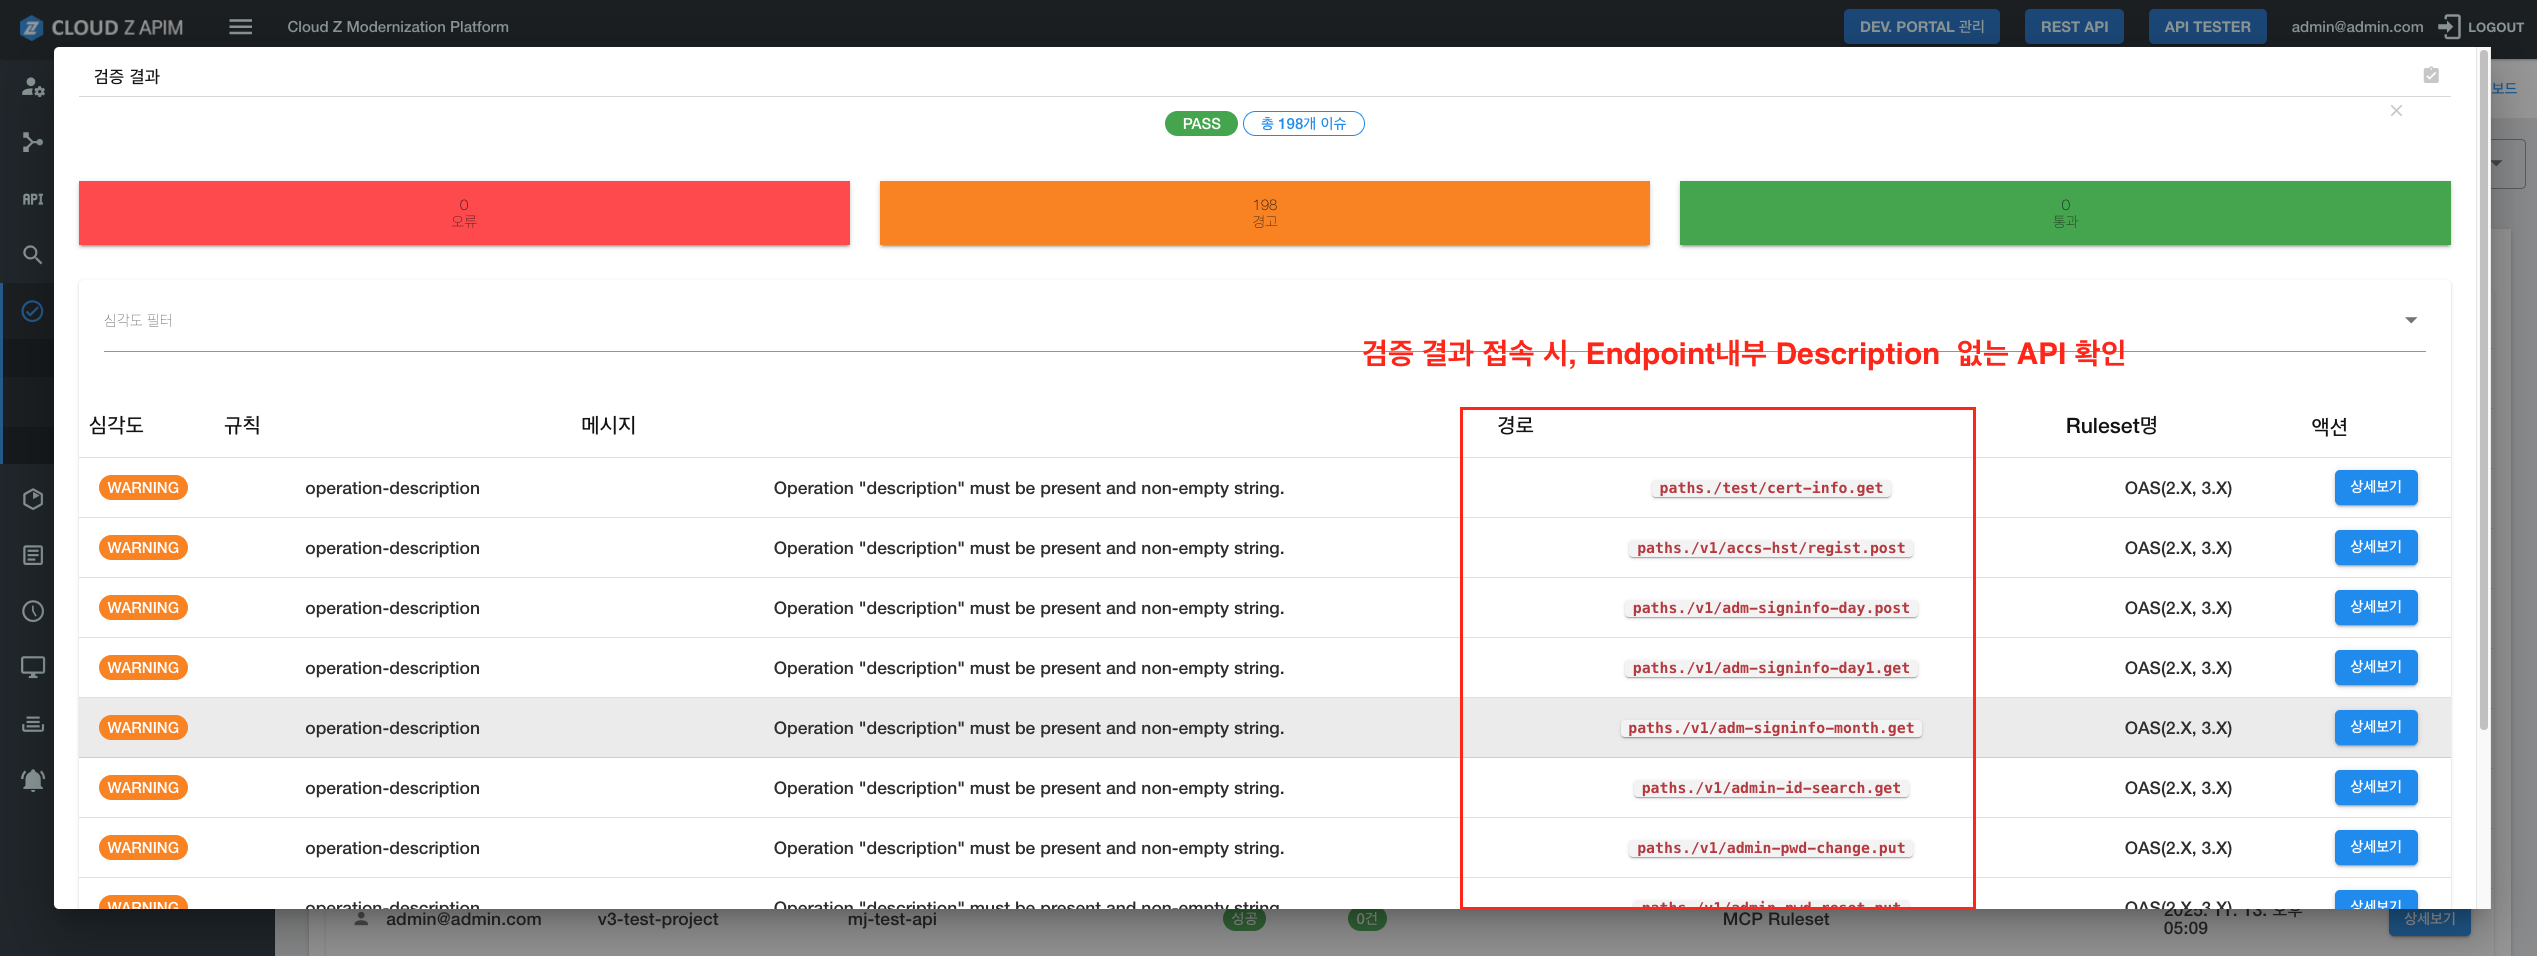Viewport: 2537px width, 956px height.
Task: Click 상세보기 for paths./test/cert-info.get
Action: 2375,488
